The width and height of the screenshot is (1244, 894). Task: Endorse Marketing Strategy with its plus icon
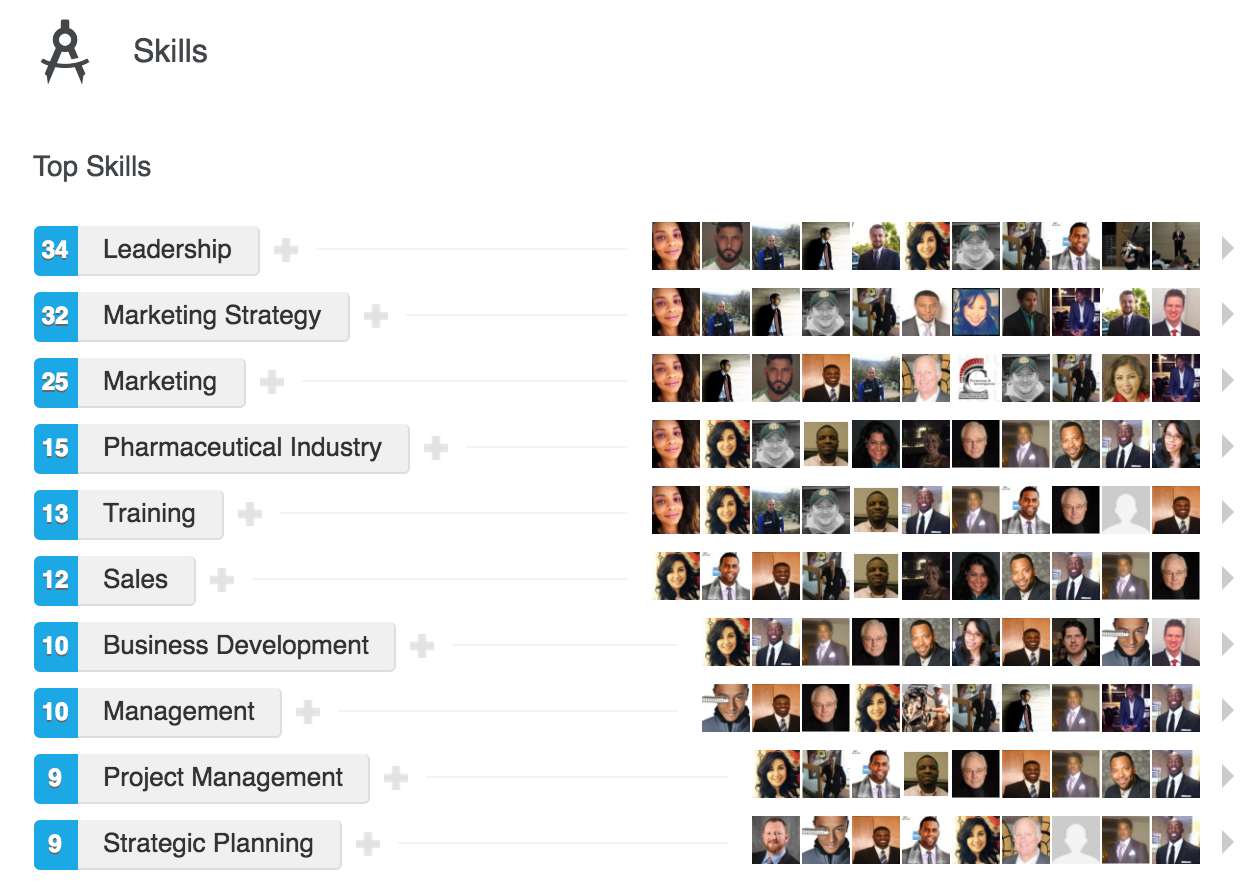click(x=376, y=316)
